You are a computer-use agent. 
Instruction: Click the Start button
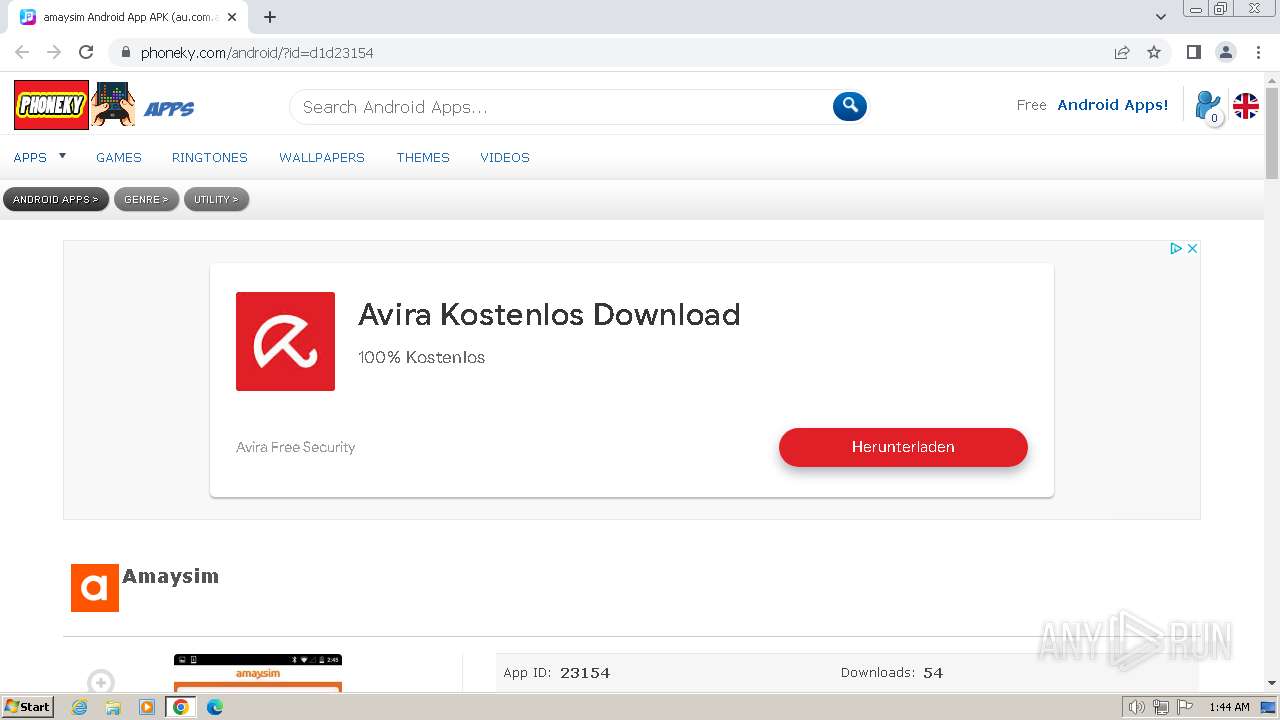click(28, 707)
